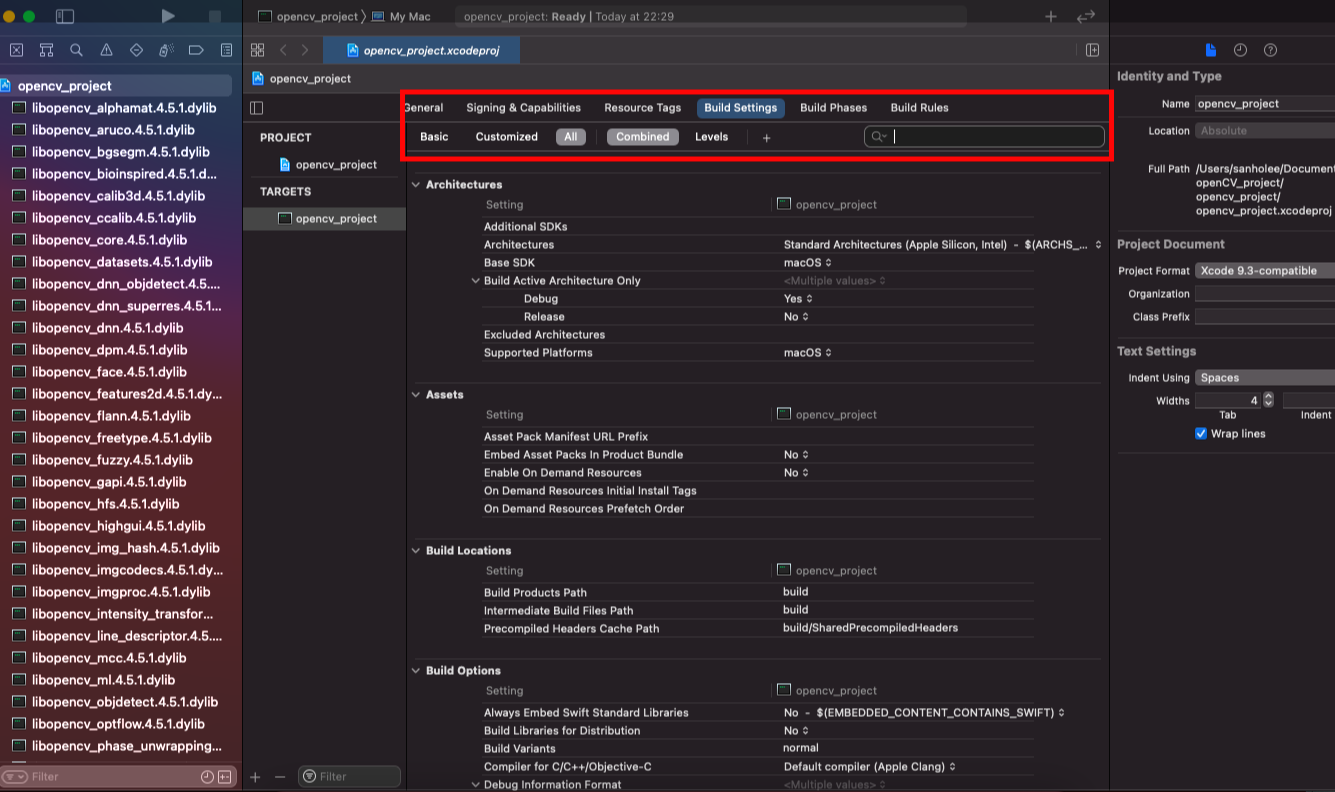Viewport: 1335px width, 792px height.
Task: Click the build settings search field
Action: pyautogui.click(x=984, y=137)
